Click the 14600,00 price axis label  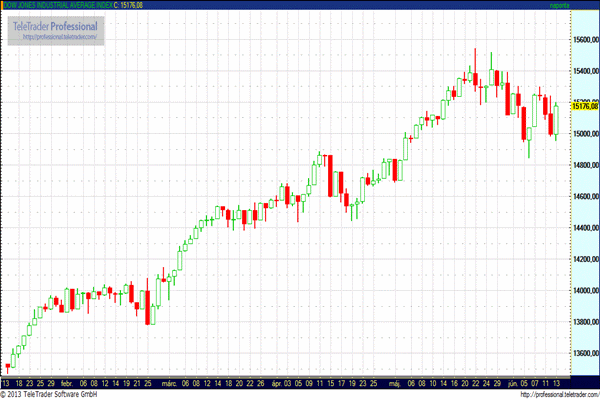[580, 197]
